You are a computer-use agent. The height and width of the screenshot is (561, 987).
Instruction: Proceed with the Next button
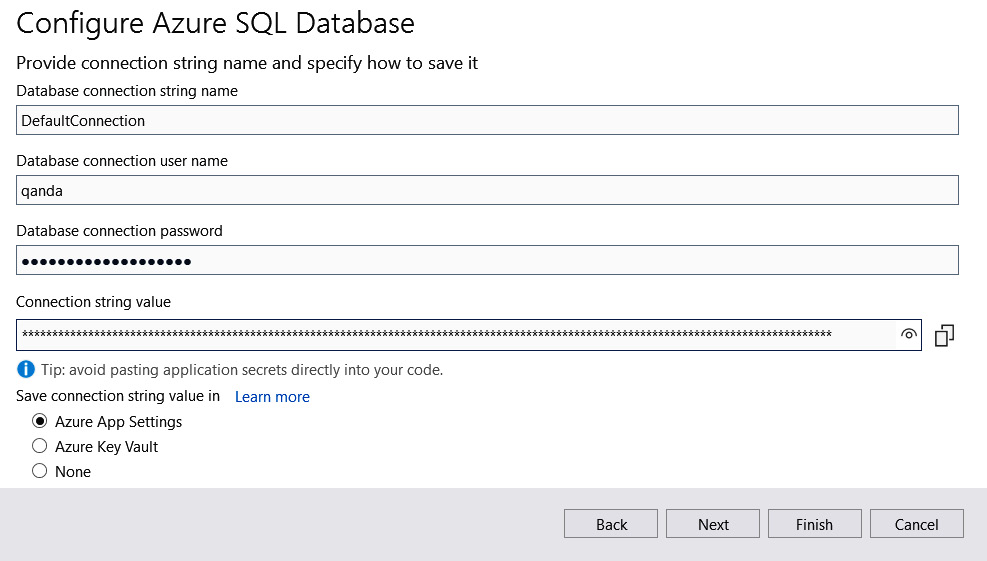click(x=713, y=524)
